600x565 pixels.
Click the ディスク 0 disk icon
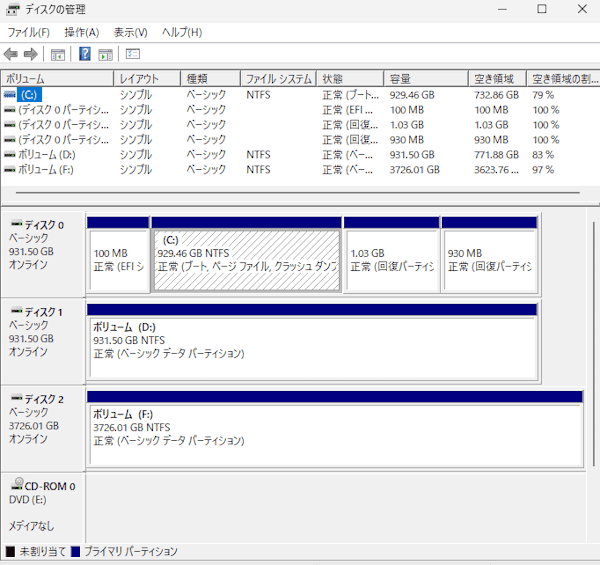pyautogui.click(x=16, y=223)
